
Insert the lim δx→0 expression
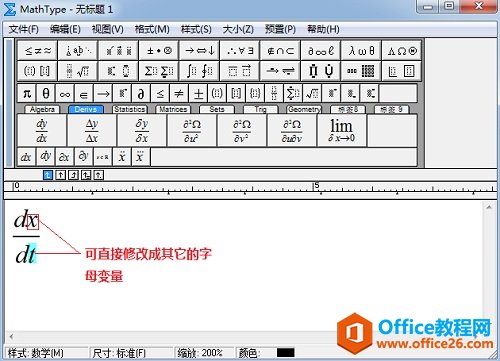click(342, 130)
